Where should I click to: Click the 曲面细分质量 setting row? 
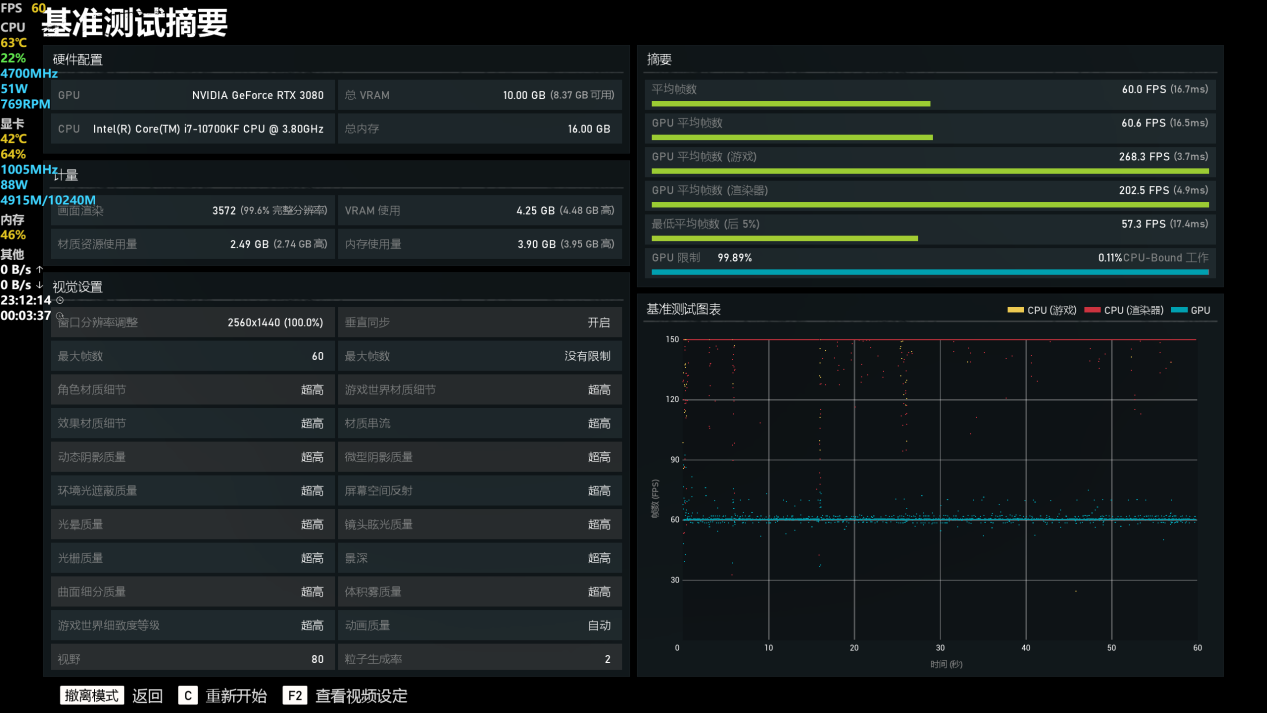tap(193, 592)
